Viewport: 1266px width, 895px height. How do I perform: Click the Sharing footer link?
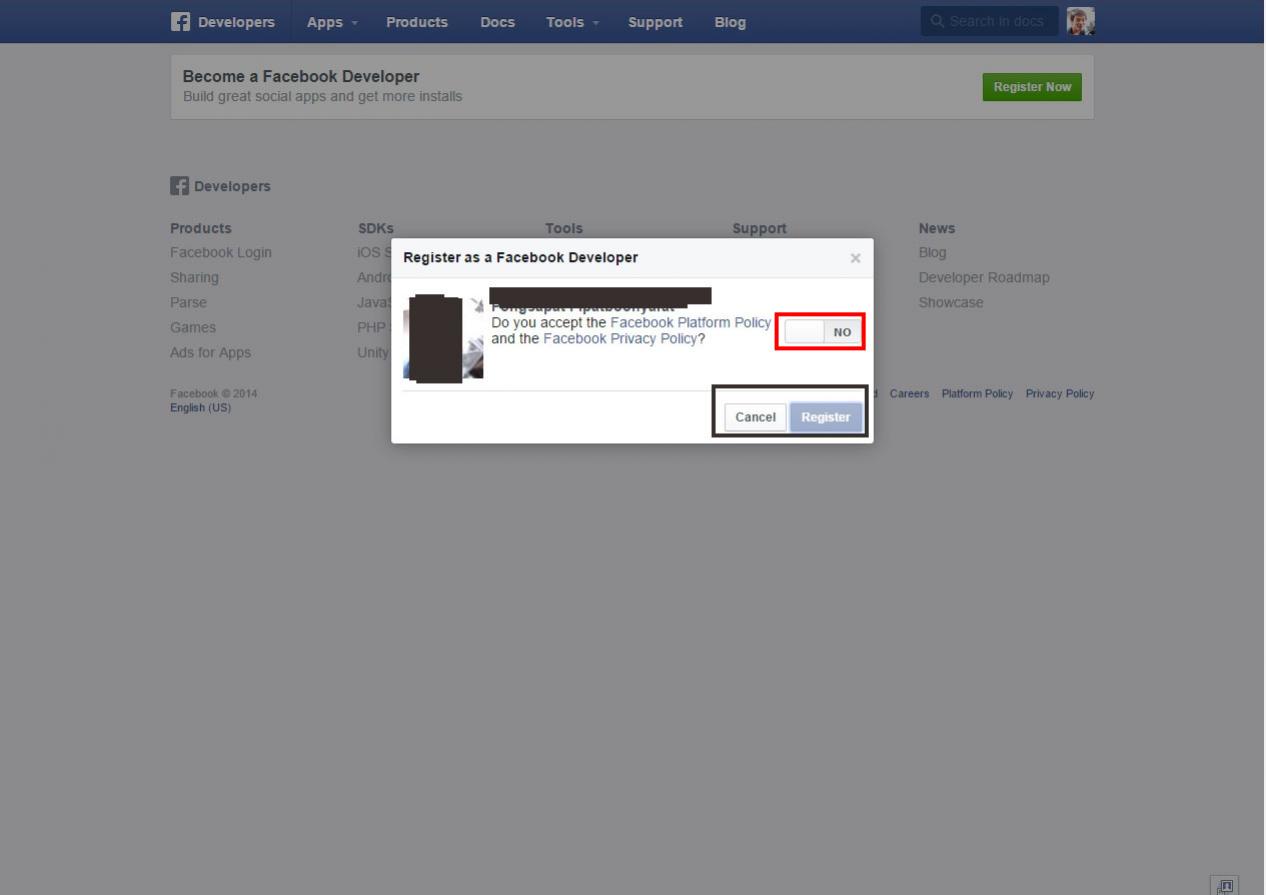(194, 277)
